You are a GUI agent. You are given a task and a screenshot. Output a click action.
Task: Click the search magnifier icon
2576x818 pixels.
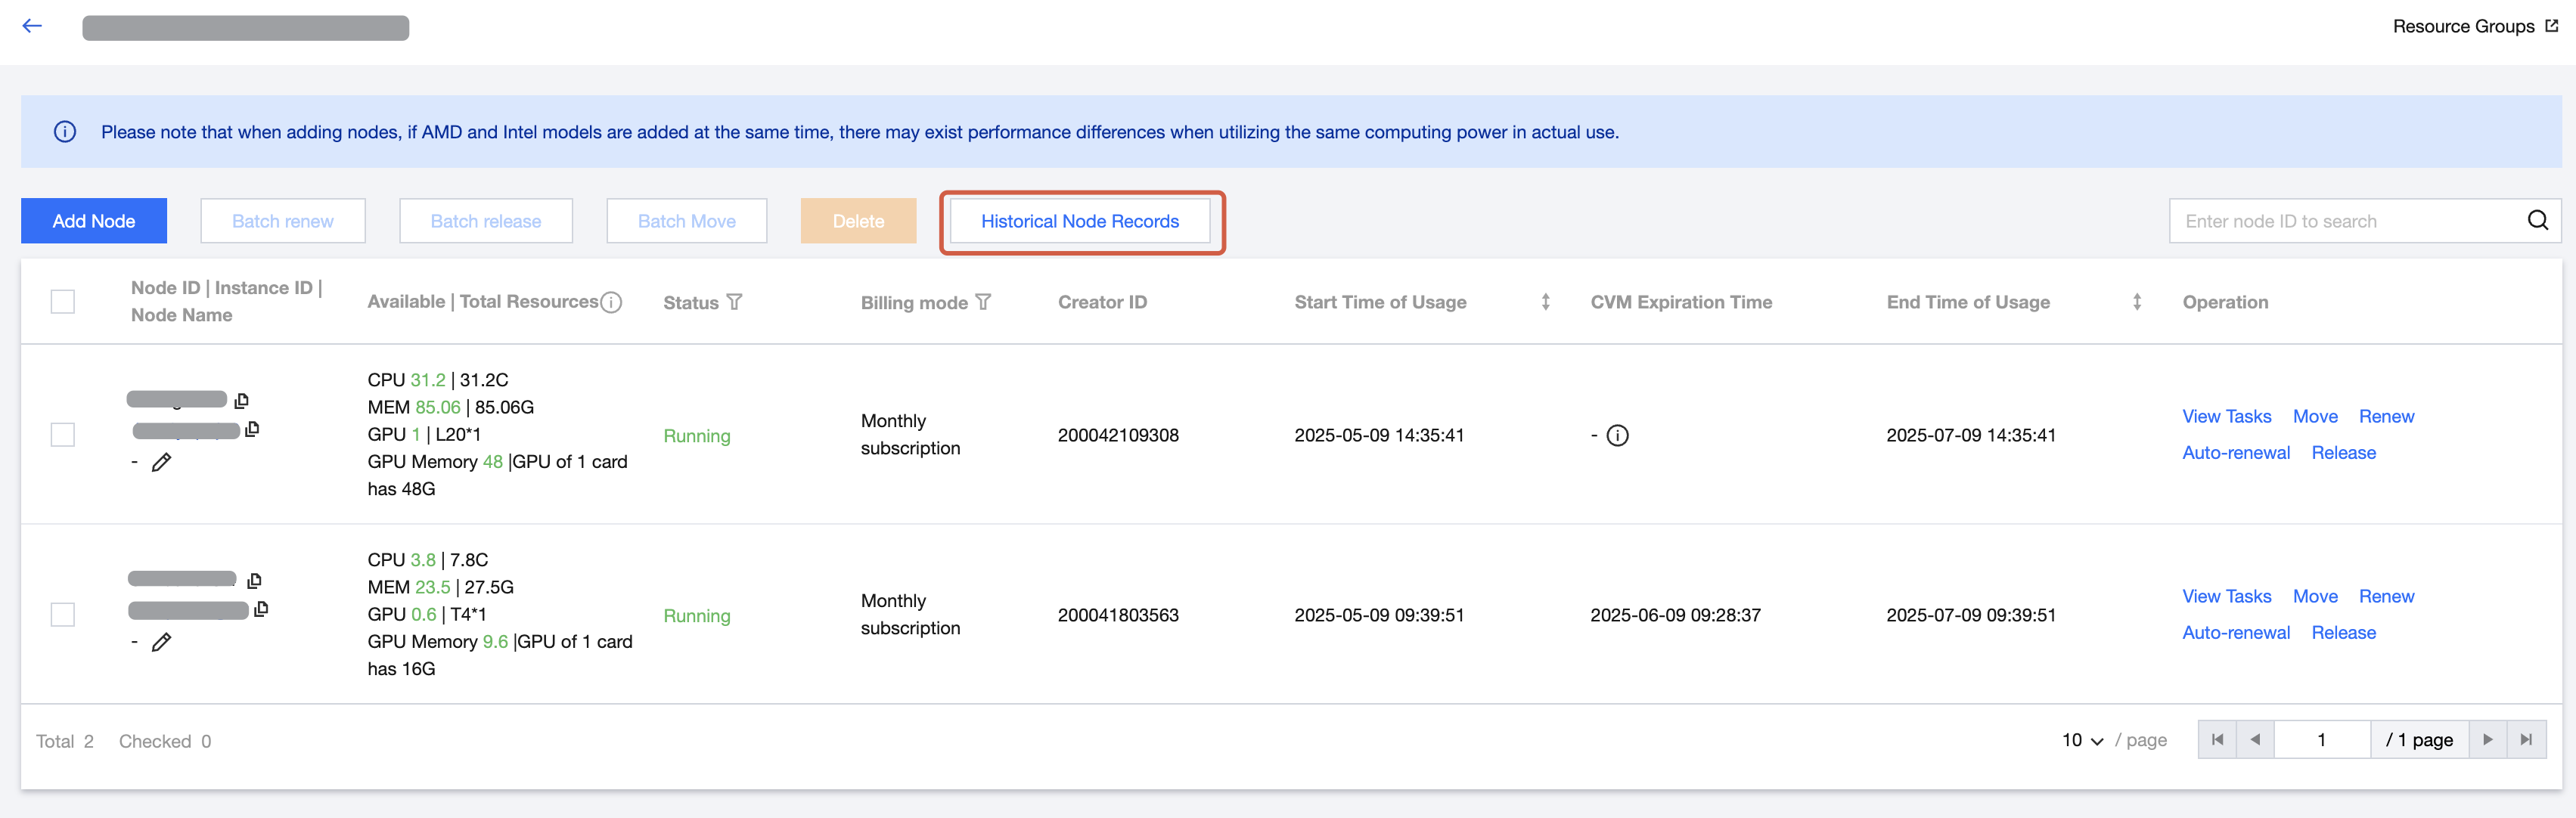pos(2537,220)
